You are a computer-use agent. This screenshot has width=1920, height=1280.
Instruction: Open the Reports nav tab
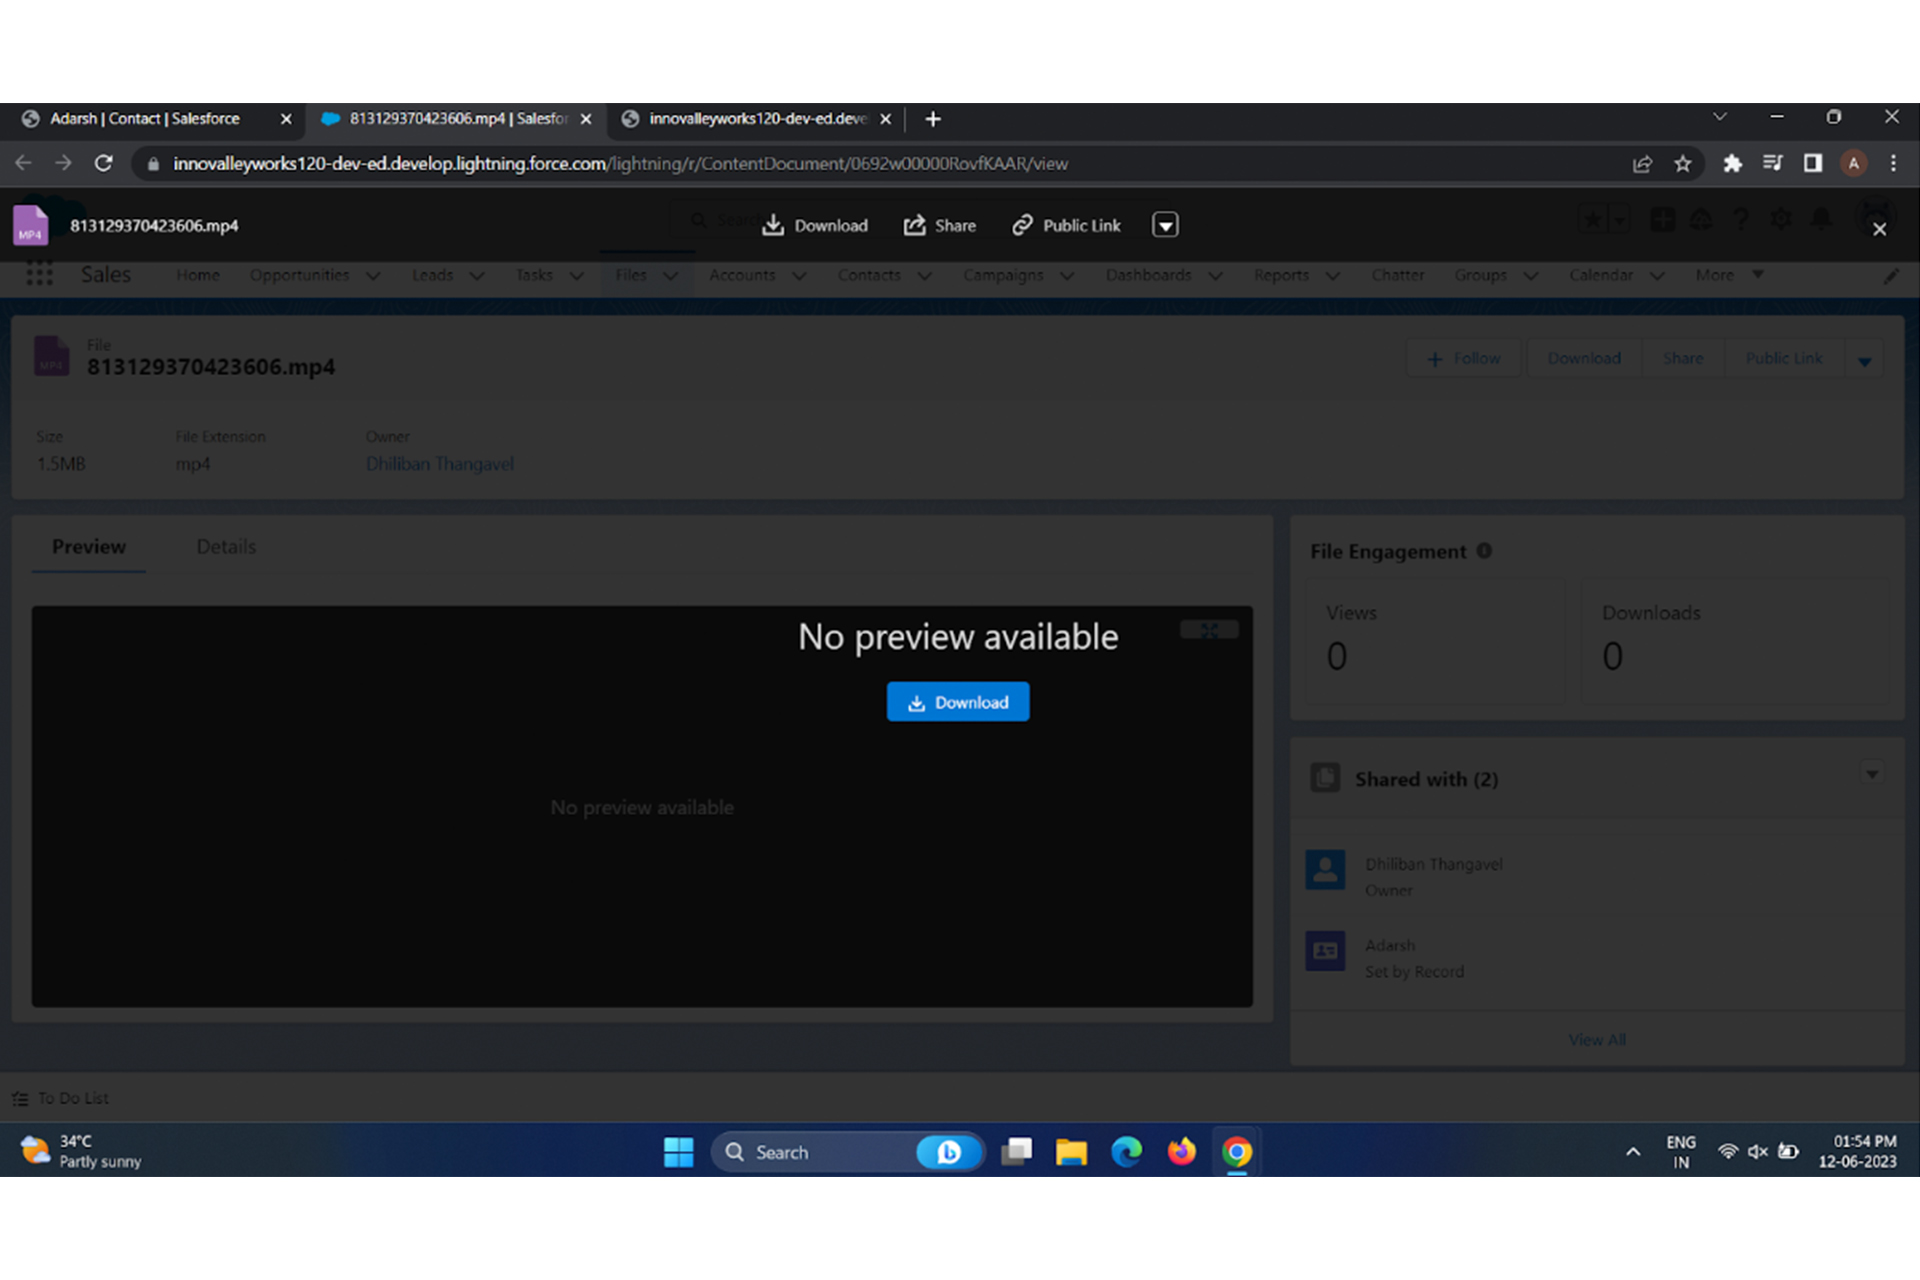tap(1281, 275)
